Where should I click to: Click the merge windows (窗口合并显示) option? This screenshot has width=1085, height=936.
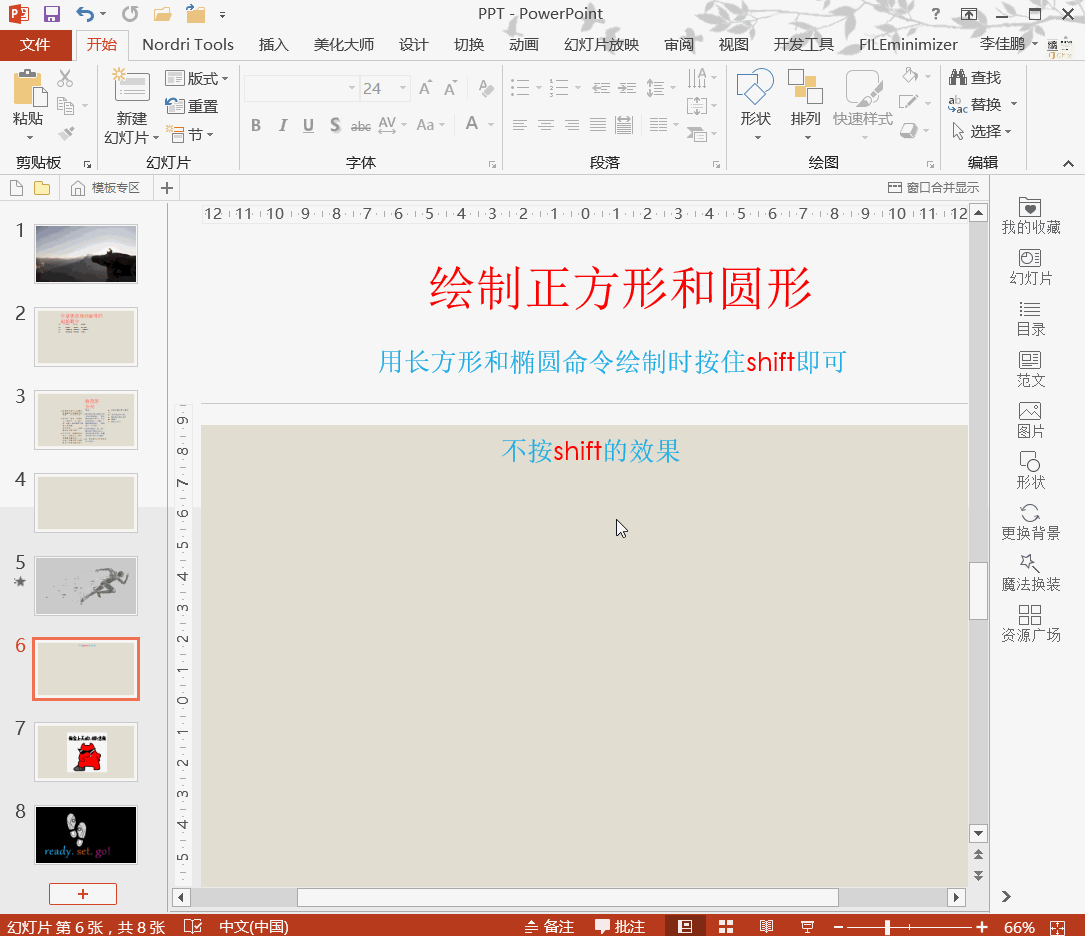[x=933, y=188]
